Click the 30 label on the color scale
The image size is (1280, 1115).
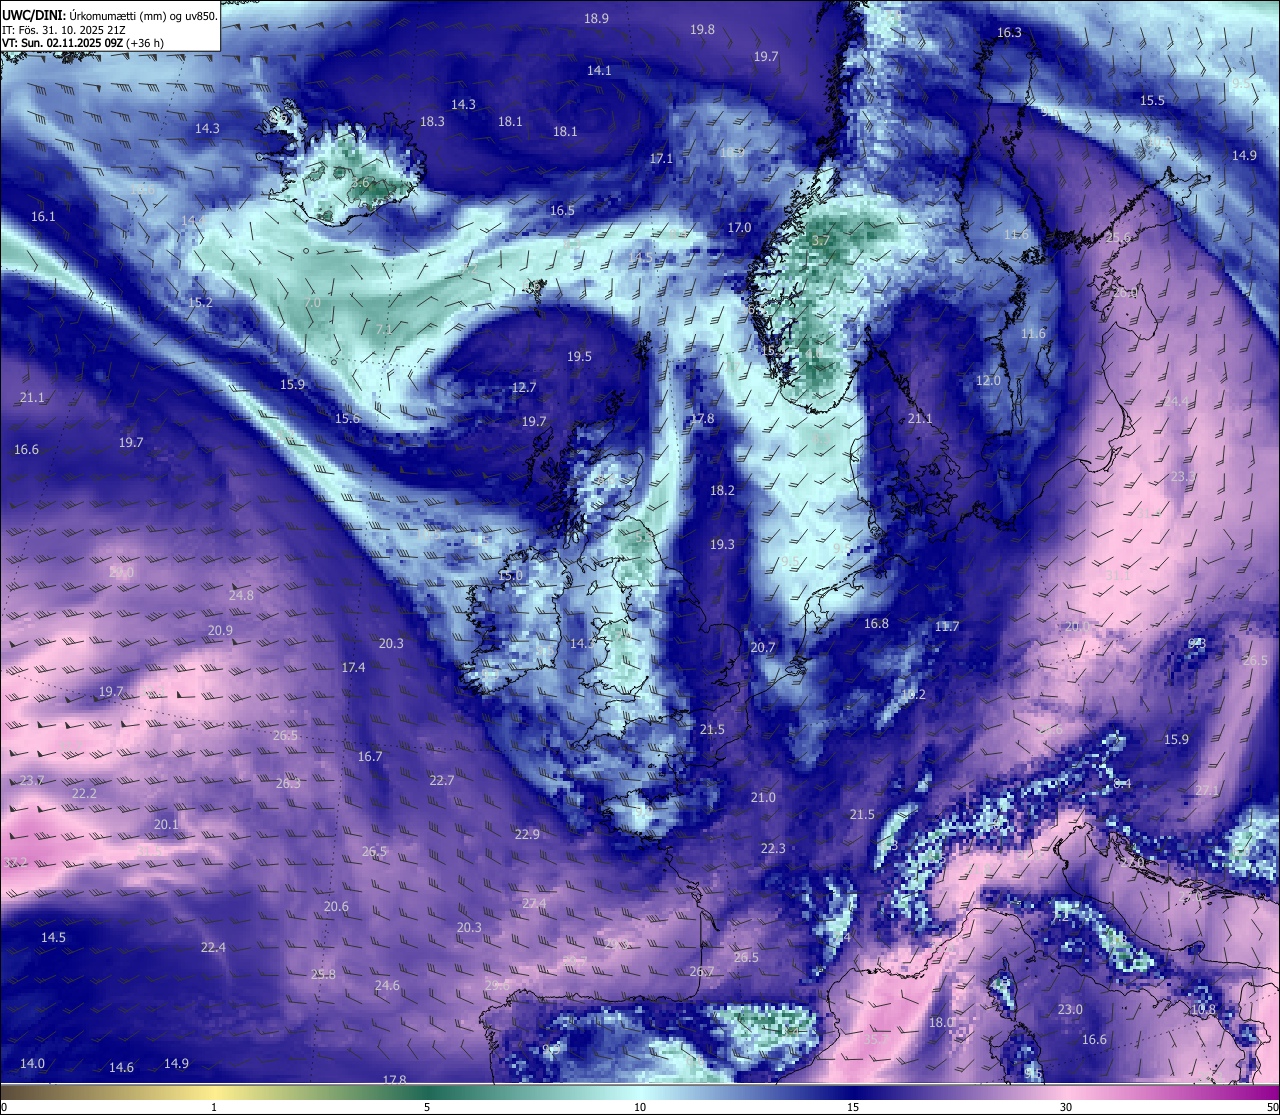(x=1066, y=1107)
